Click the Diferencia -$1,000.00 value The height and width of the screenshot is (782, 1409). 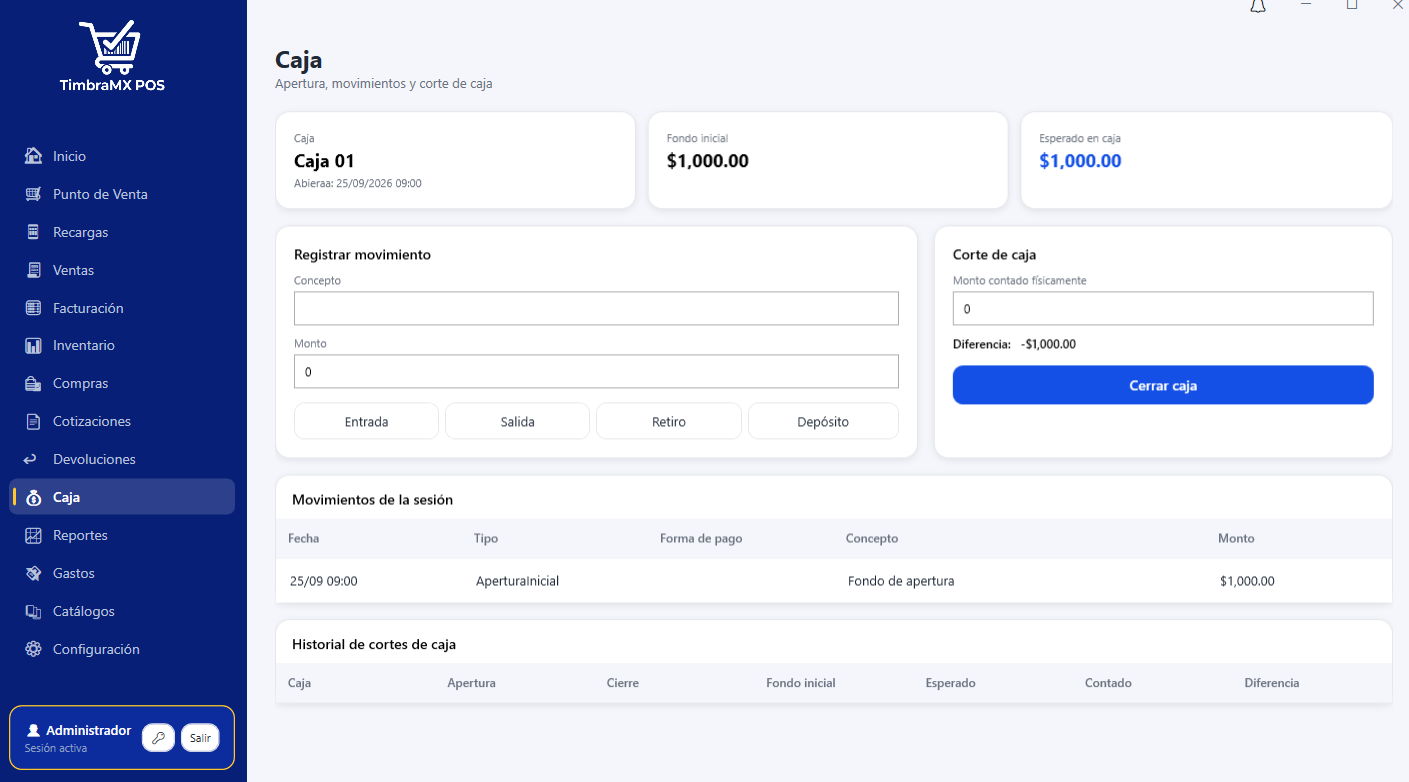[x=1048, y=344]
